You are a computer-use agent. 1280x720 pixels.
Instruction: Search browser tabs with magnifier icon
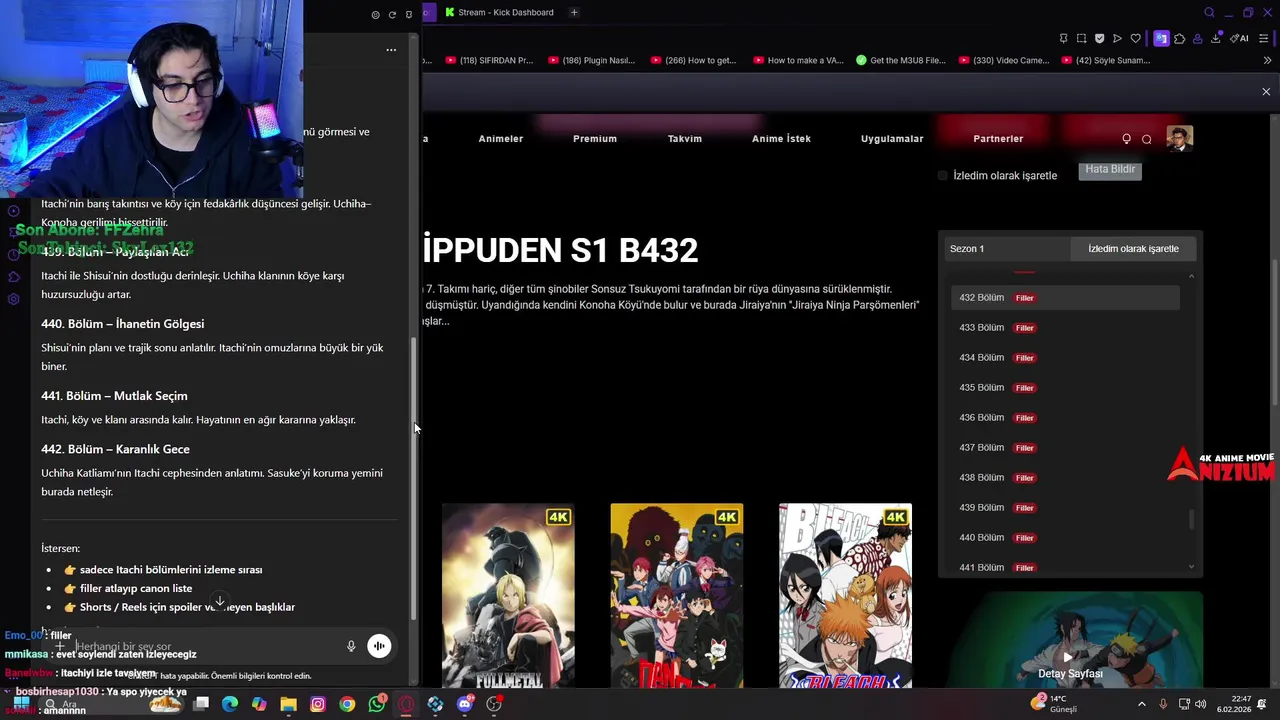click(1209, 12)
